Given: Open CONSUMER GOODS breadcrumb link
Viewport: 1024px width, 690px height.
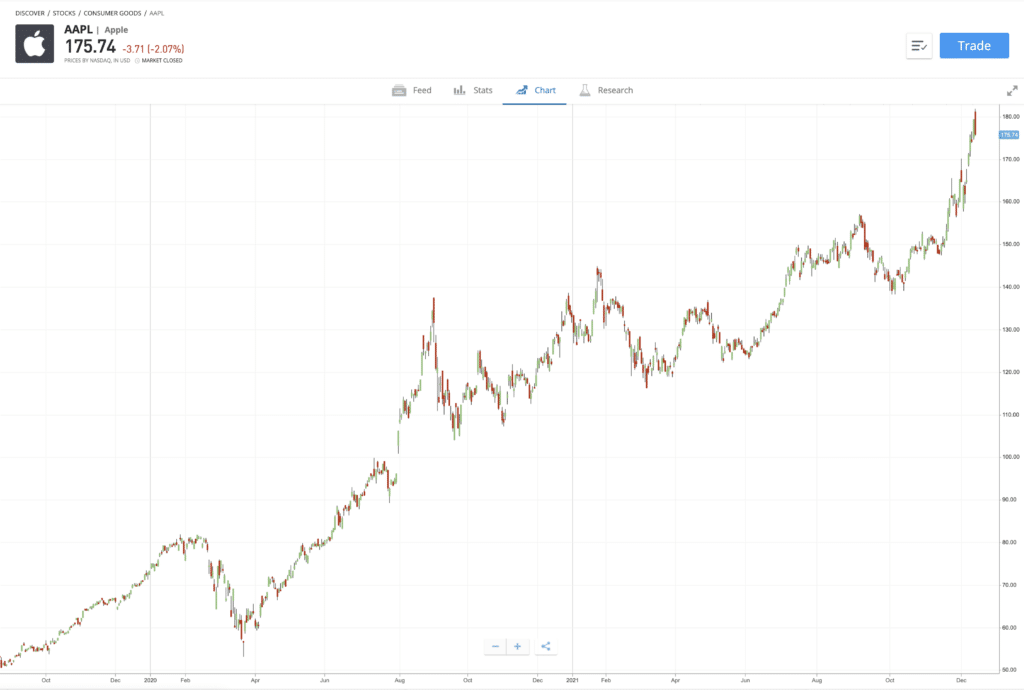Looking at the screenshot, I should [112, 13].
